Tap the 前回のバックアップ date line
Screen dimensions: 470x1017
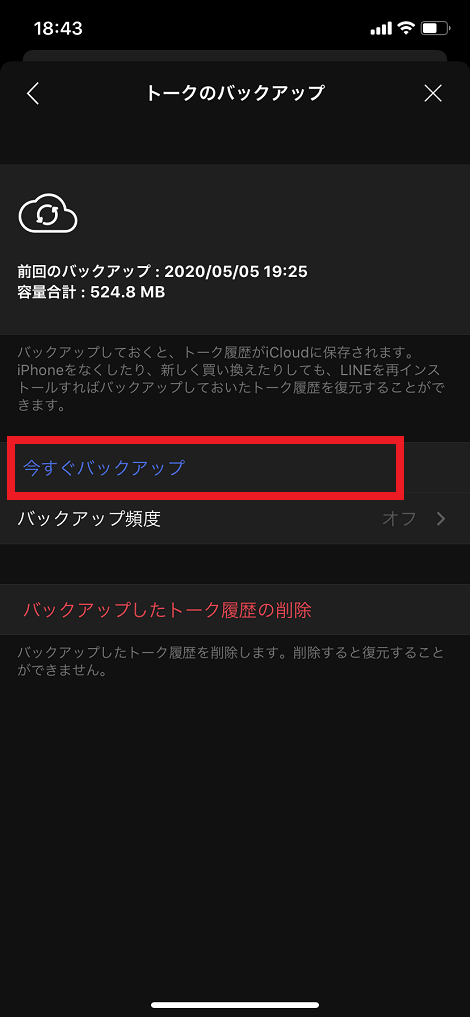pos(162,271)
